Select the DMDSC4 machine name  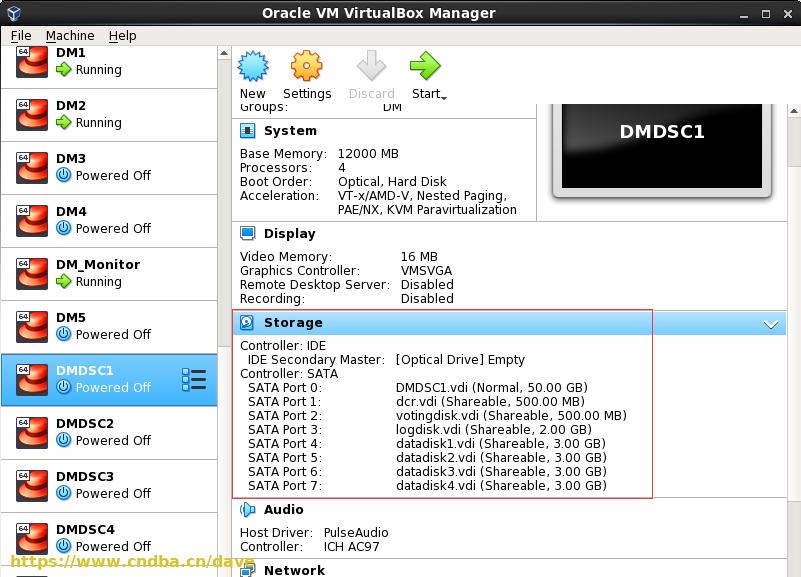[85, 530]
